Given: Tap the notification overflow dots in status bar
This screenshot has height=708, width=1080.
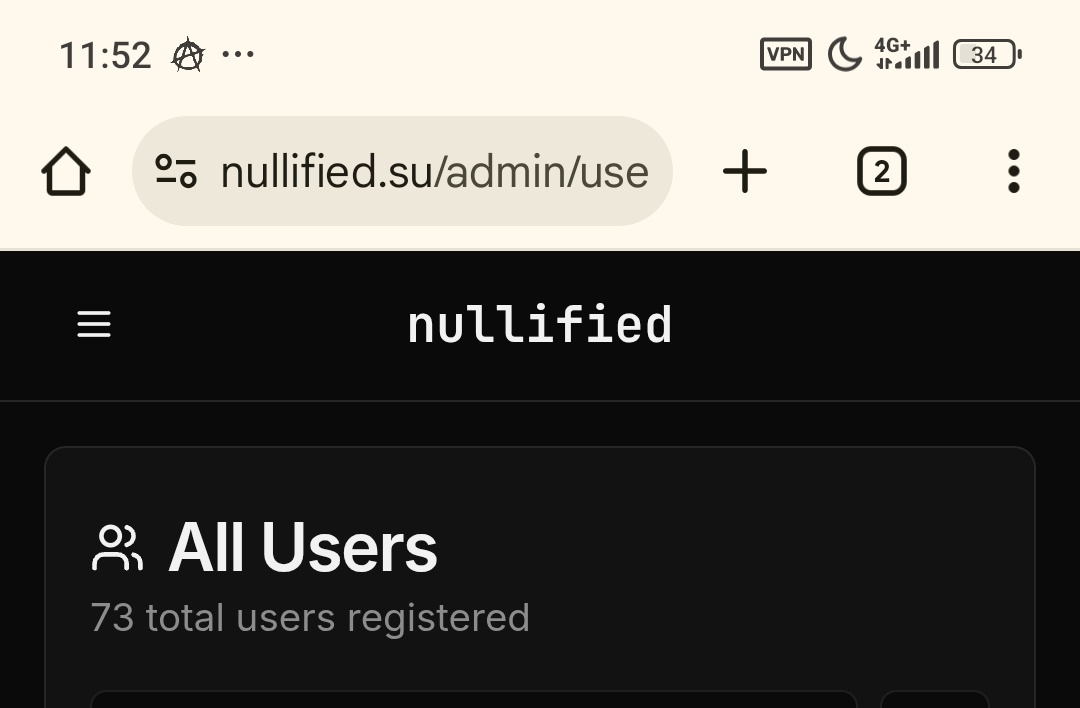Looking at the screenshot, I should 238,54.
